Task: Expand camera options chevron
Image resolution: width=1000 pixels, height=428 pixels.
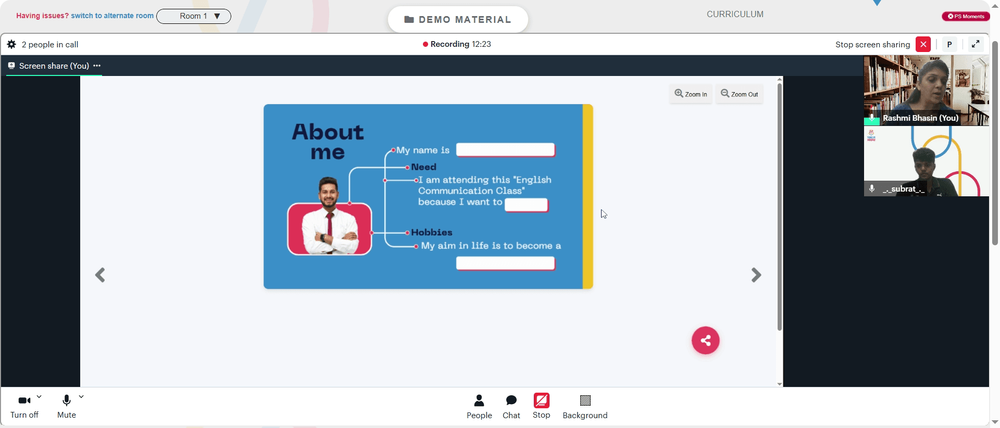Action: (x=40, y=397)
